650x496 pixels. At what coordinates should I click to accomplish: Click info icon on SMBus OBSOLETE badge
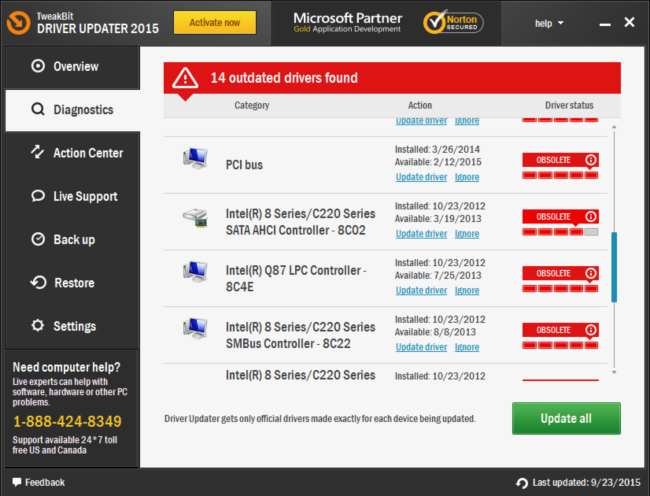point(591,330)
